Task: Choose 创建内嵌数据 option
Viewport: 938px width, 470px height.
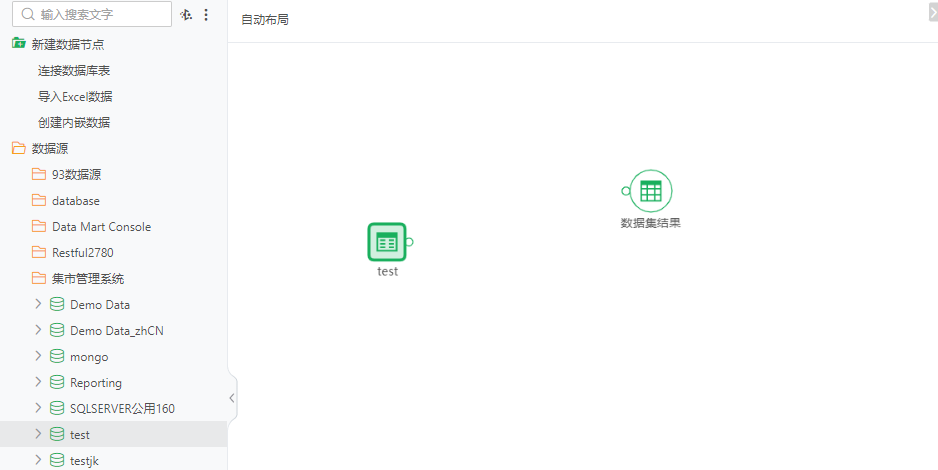Action: pyautogui.click(x=74, y=123)
